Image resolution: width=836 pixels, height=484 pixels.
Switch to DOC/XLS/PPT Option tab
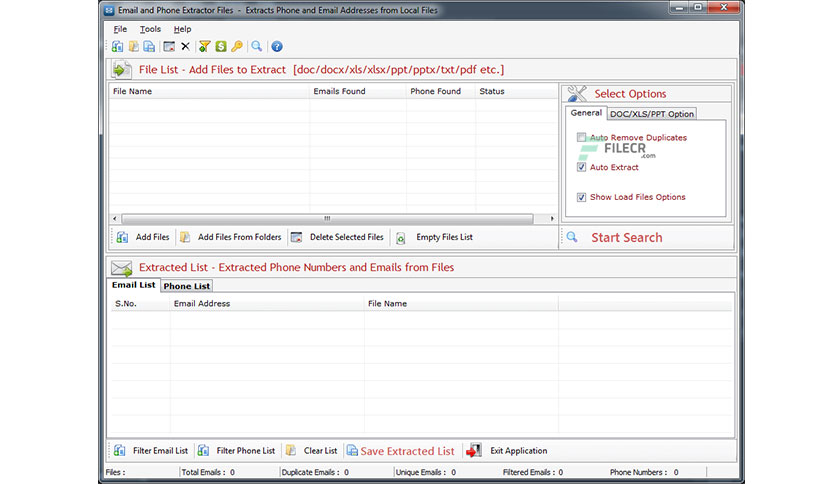[652, 114]
